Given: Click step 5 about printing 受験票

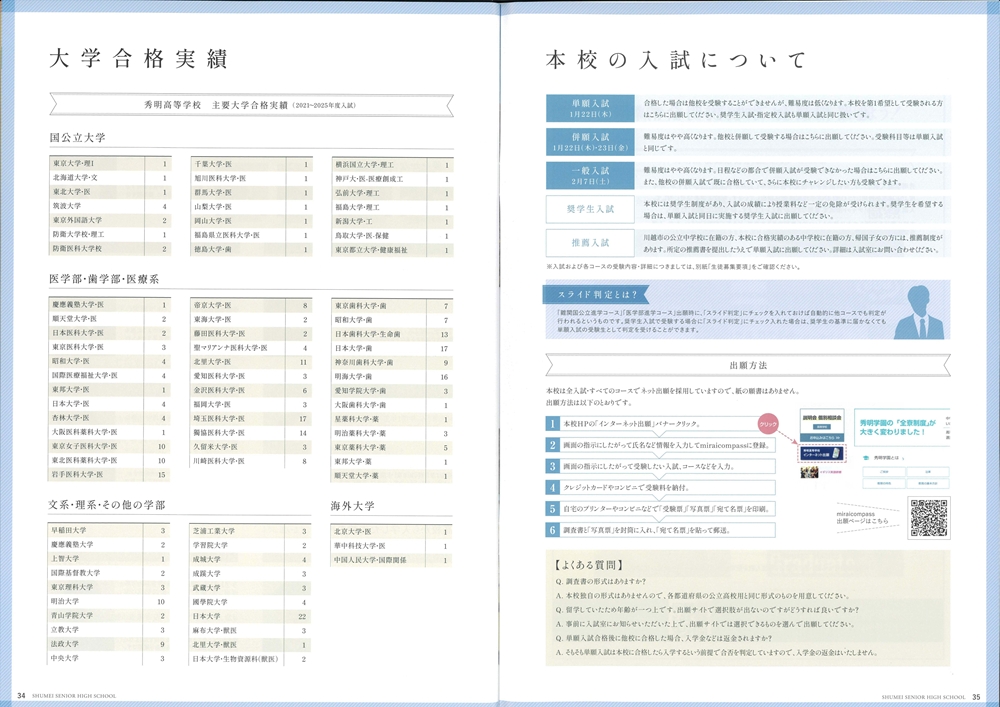Looking at the screenshot, I should point(660,509).
